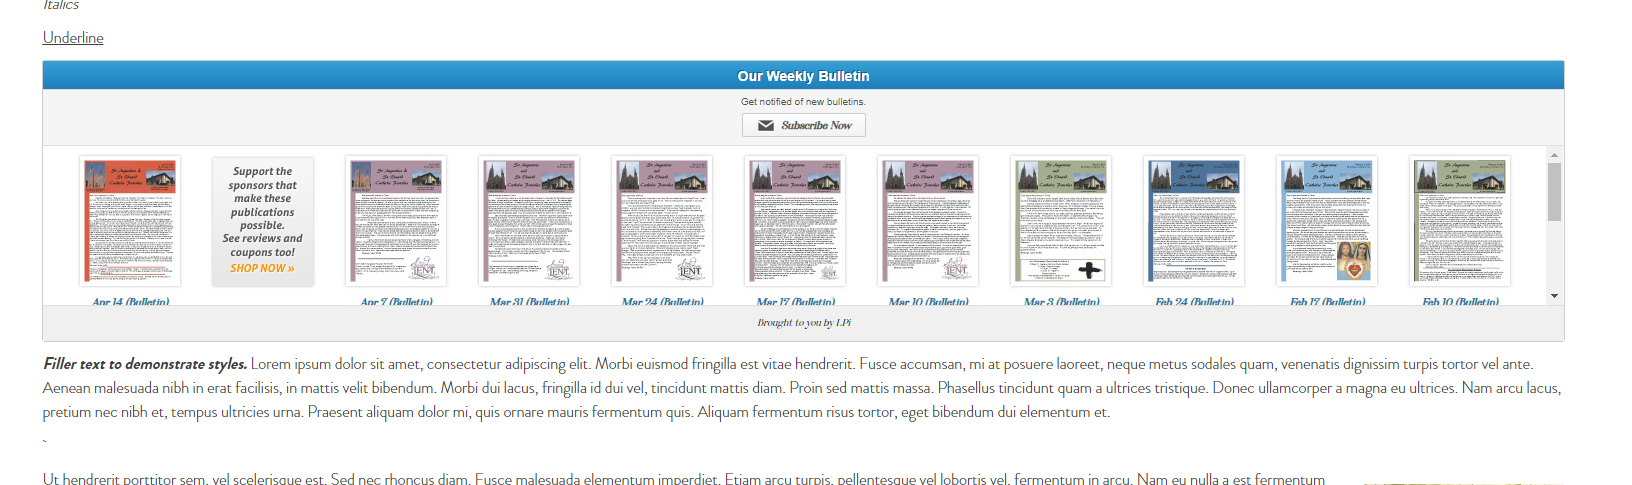Open the Feb 17 bulletin thumbnail

1327,221
